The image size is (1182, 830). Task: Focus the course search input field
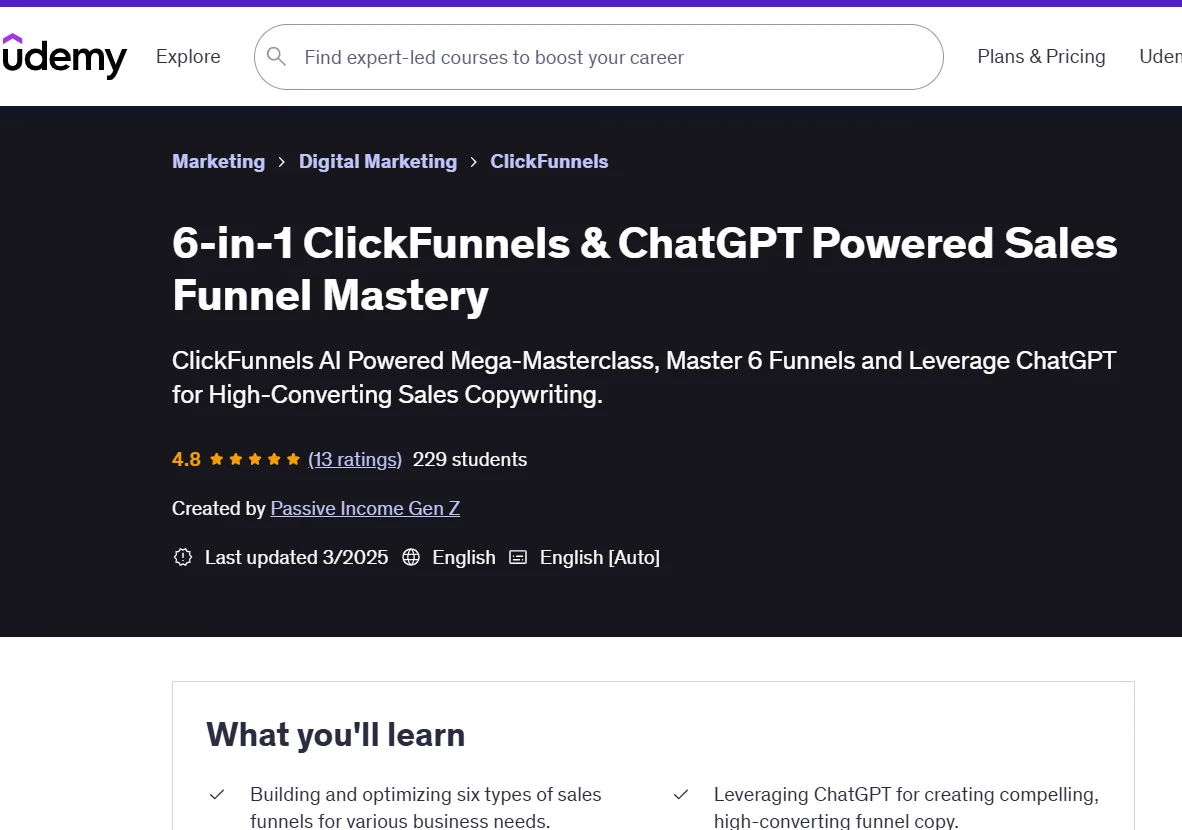point(600,57)
